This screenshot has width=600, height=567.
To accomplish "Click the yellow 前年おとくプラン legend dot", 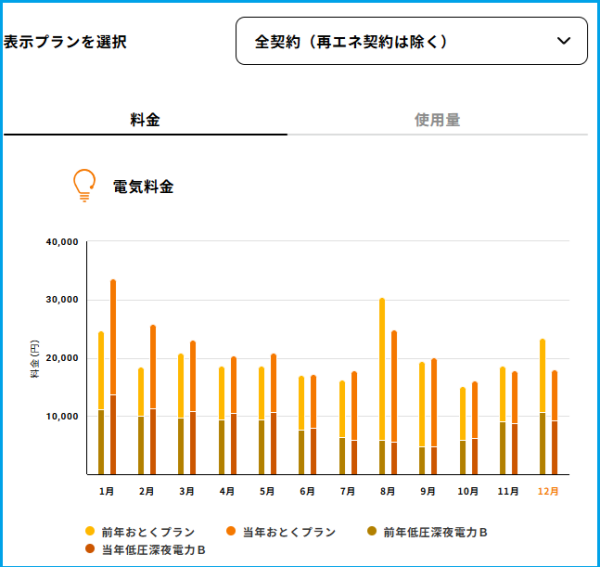I will tap(90, 531).
